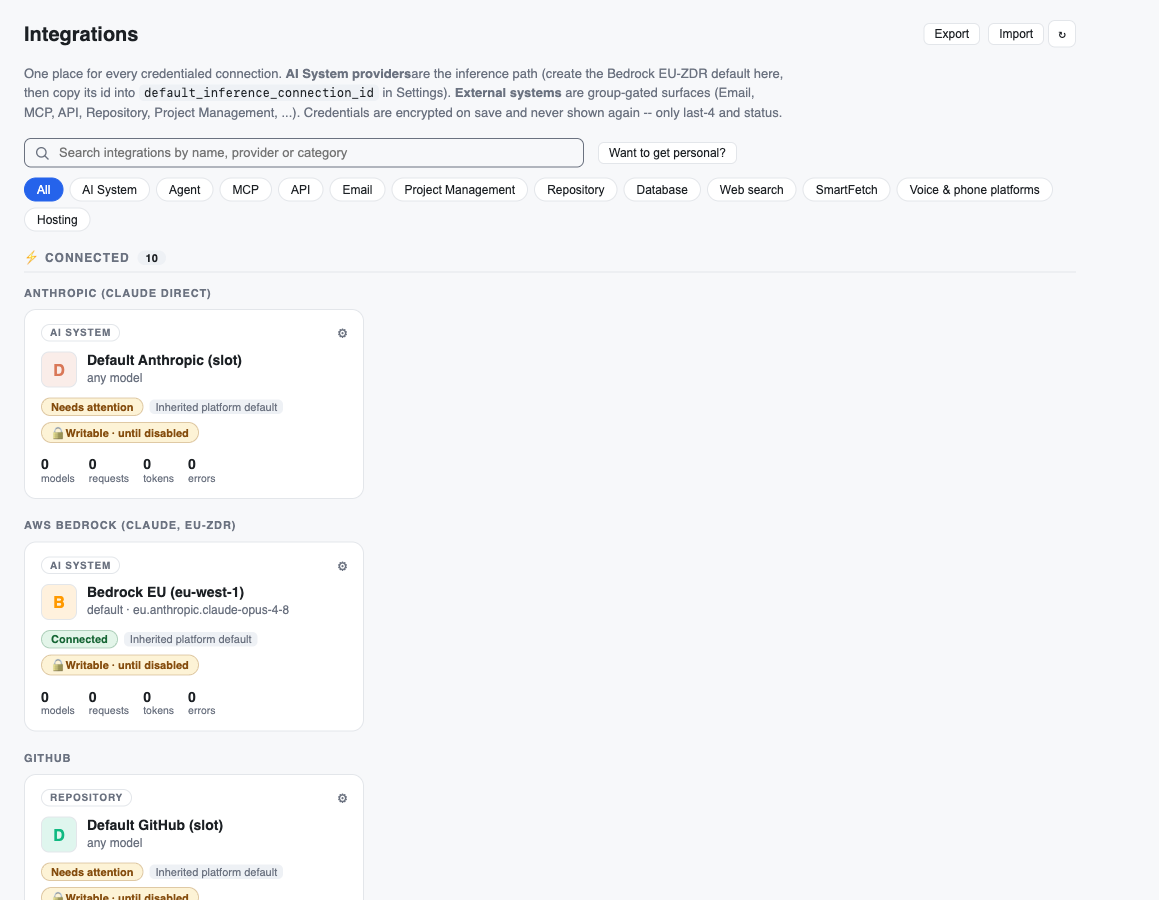
Task: Click the orange D avatar for Default Anthropic
Action: pos(59,369)
